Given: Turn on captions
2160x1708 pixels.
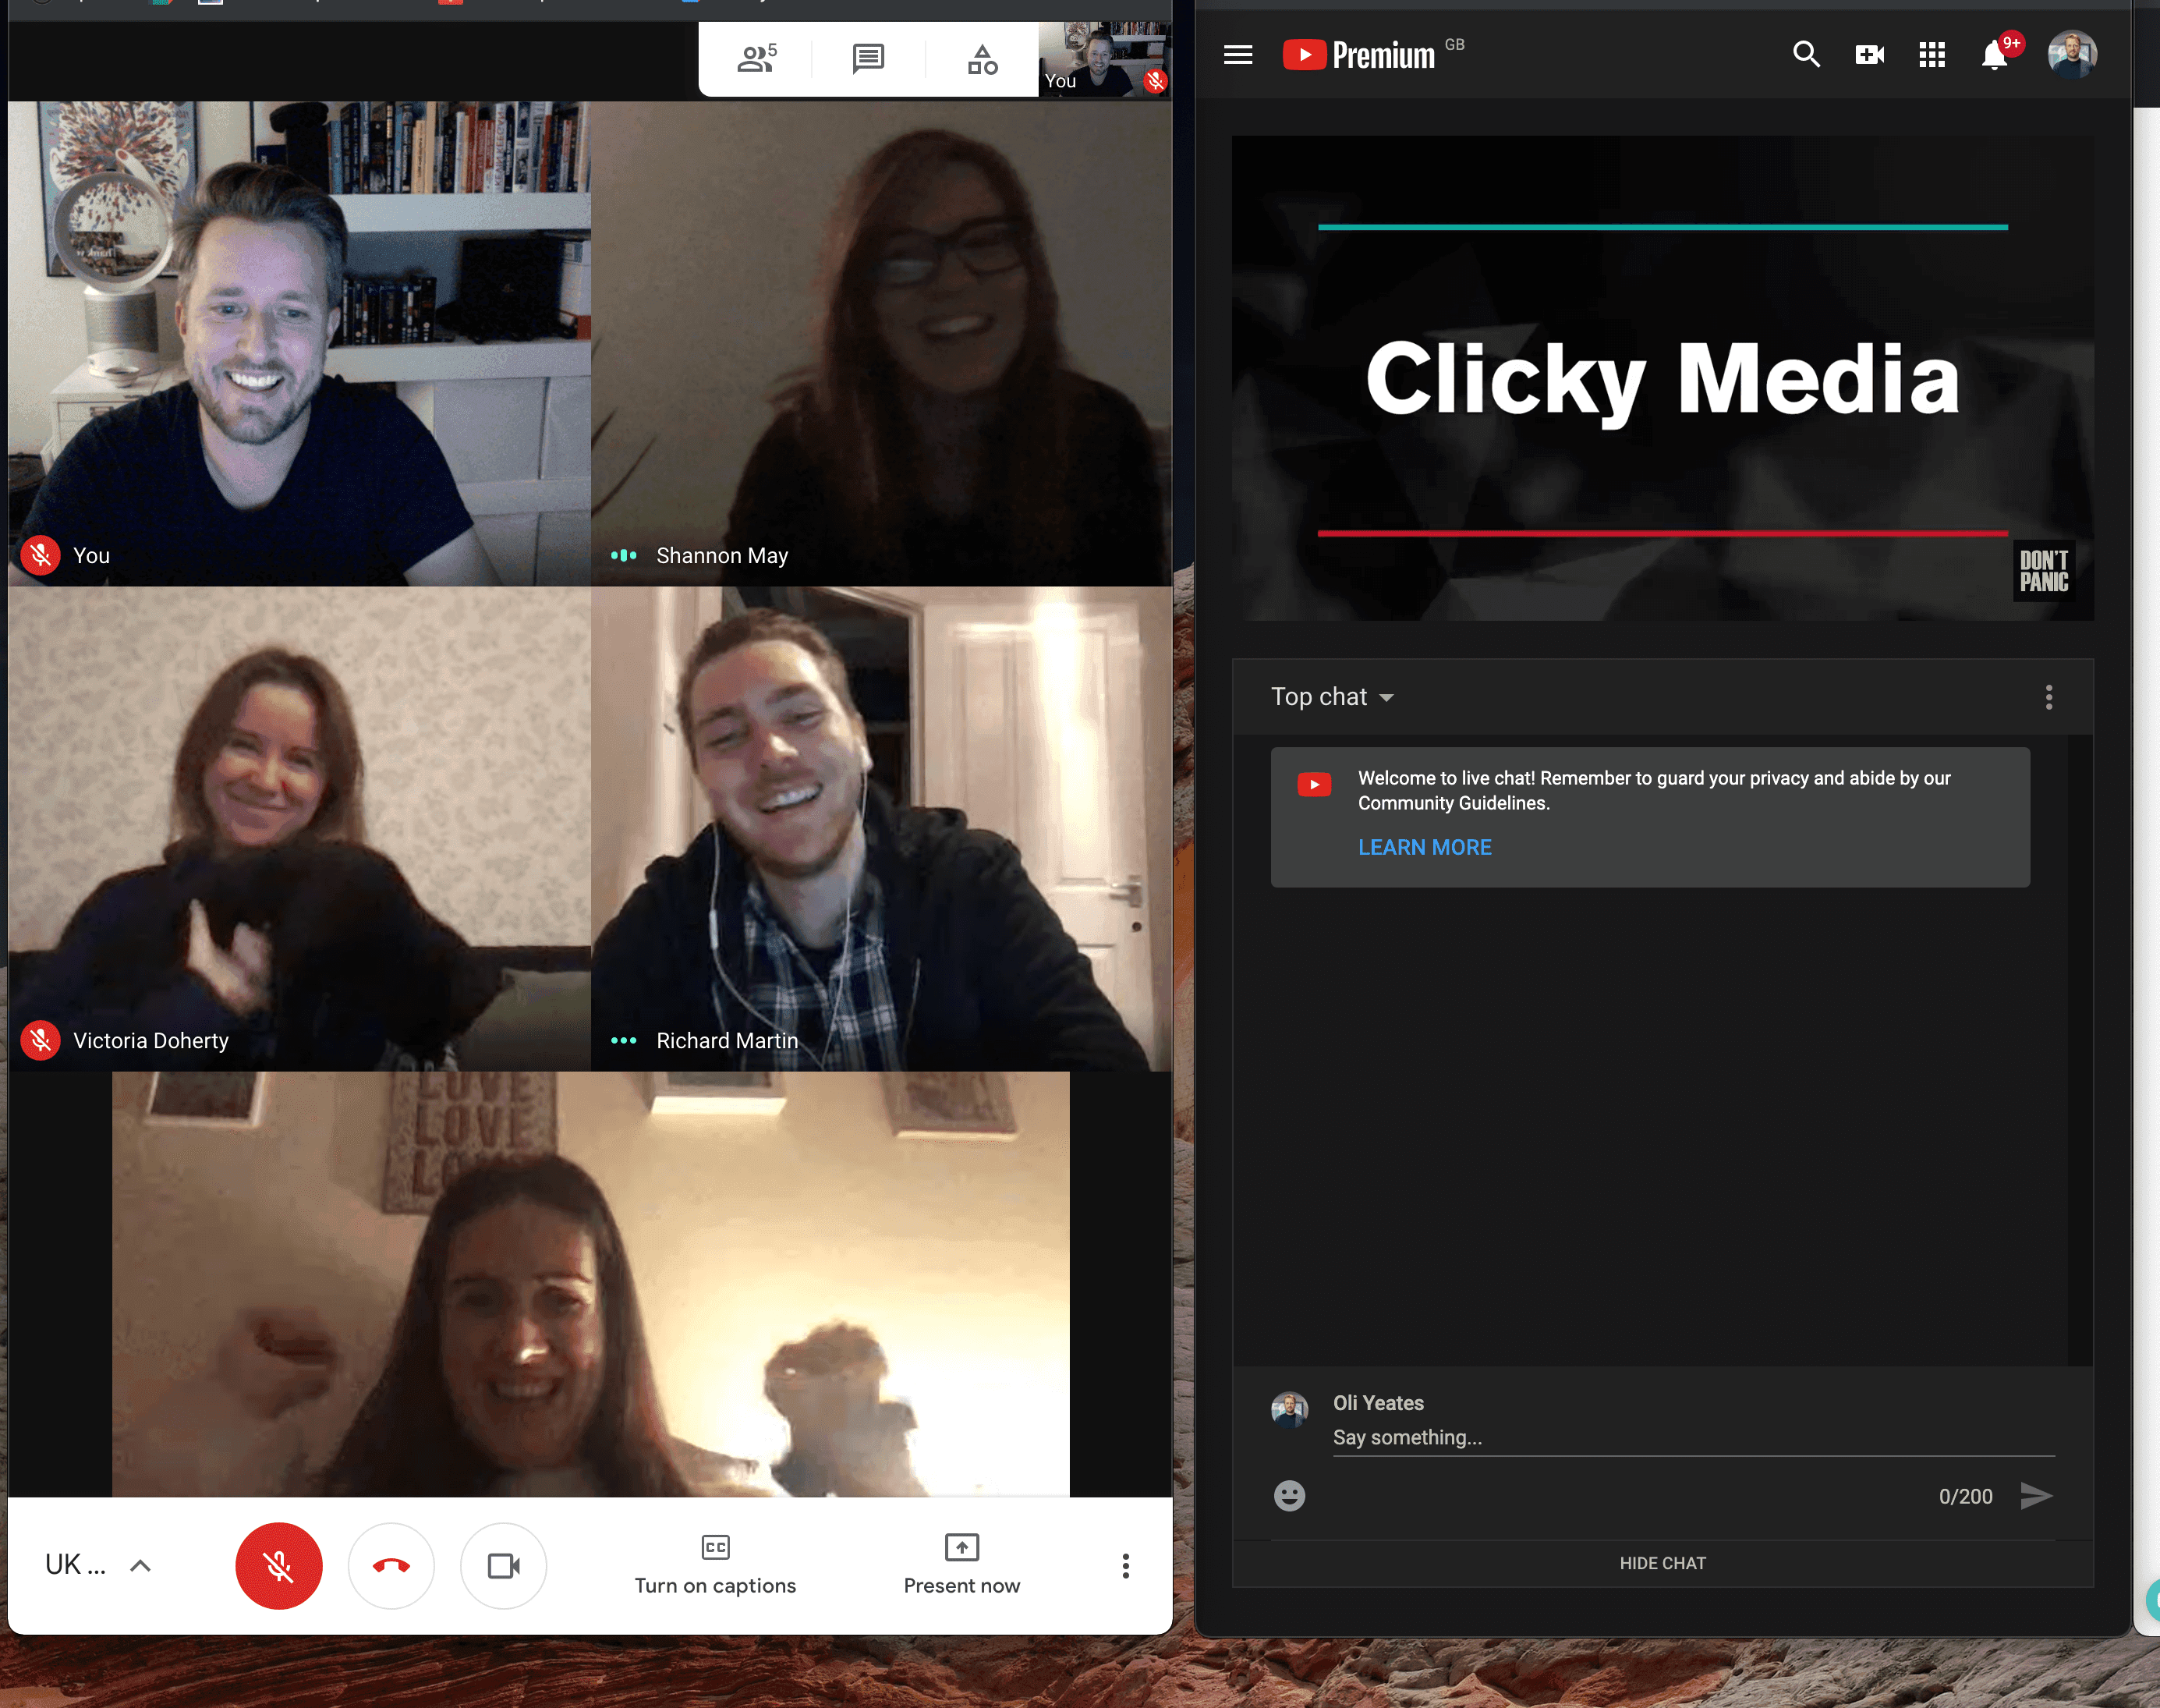Looking at the screenshot, I should [715, 1565].
